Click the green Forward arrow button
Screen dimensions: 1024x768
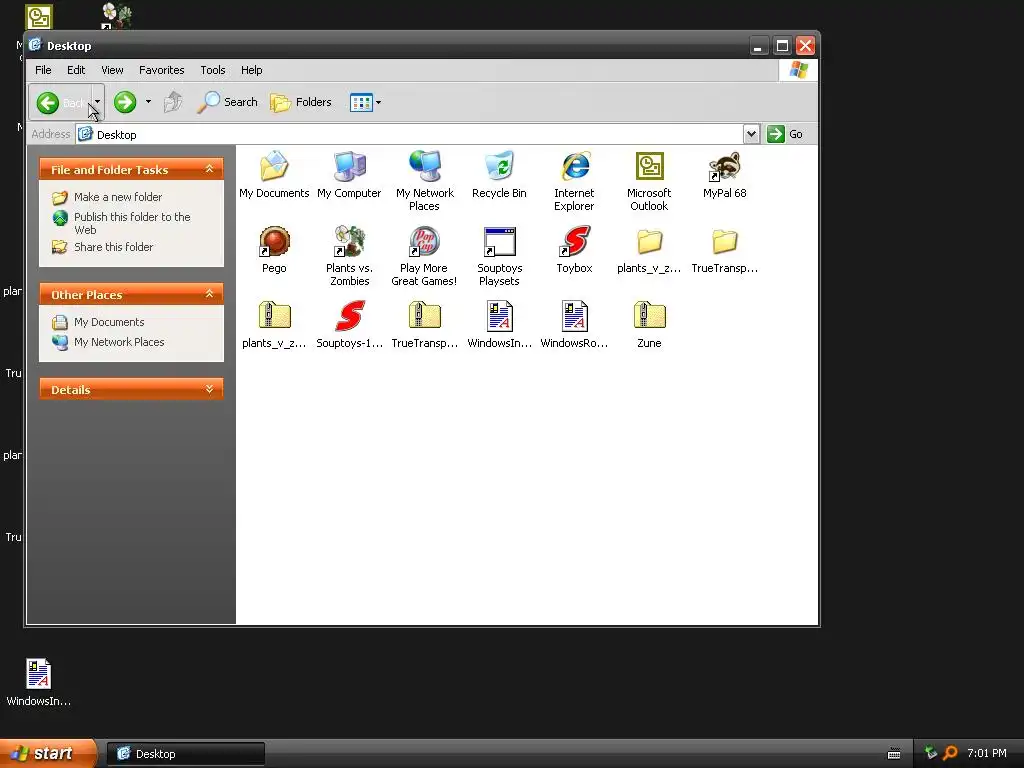125,102
